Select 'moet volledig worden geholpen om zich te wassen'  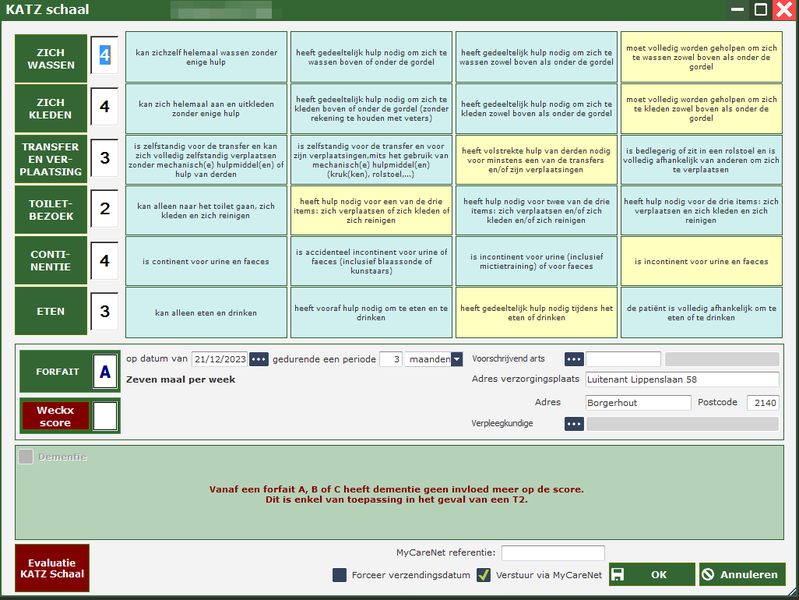pyautogui.click(x=701, y=57)
